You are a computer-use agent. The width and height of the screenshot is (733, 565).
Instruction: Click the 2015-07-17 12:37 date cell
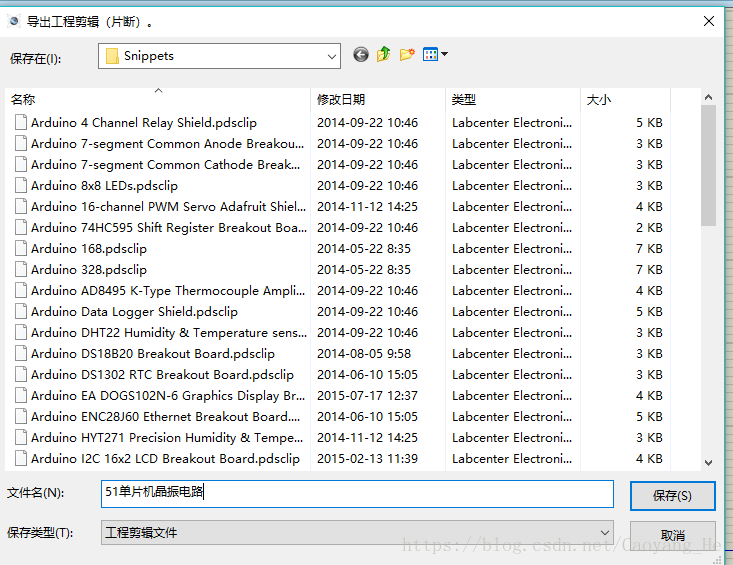coord(367,396)
